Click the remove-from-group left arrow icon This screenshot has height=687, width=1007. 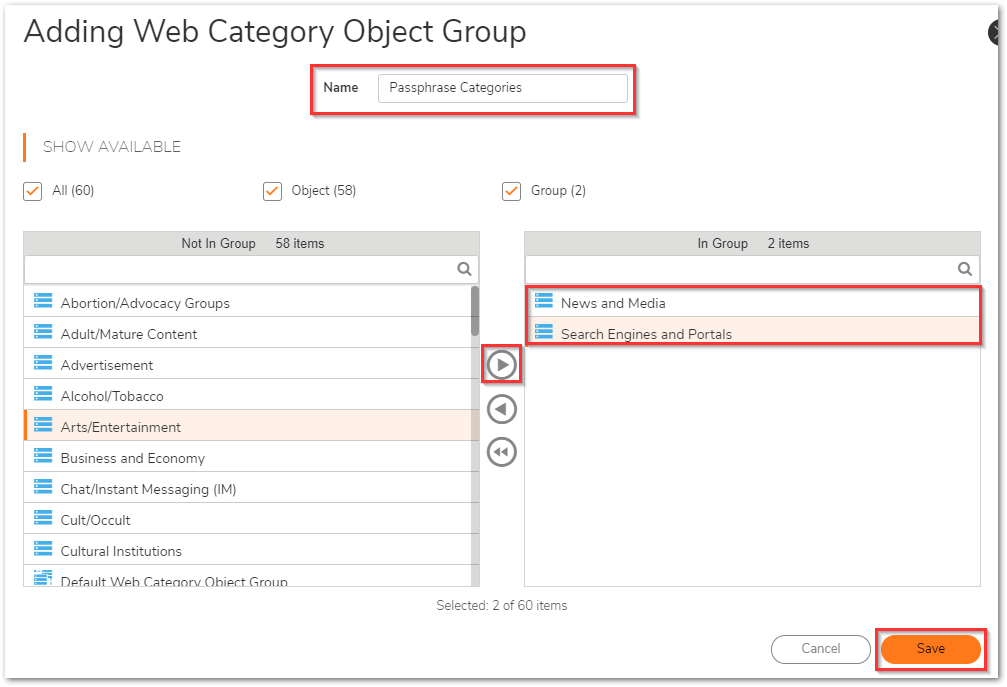pyautogui.click(x=502, y=409)
